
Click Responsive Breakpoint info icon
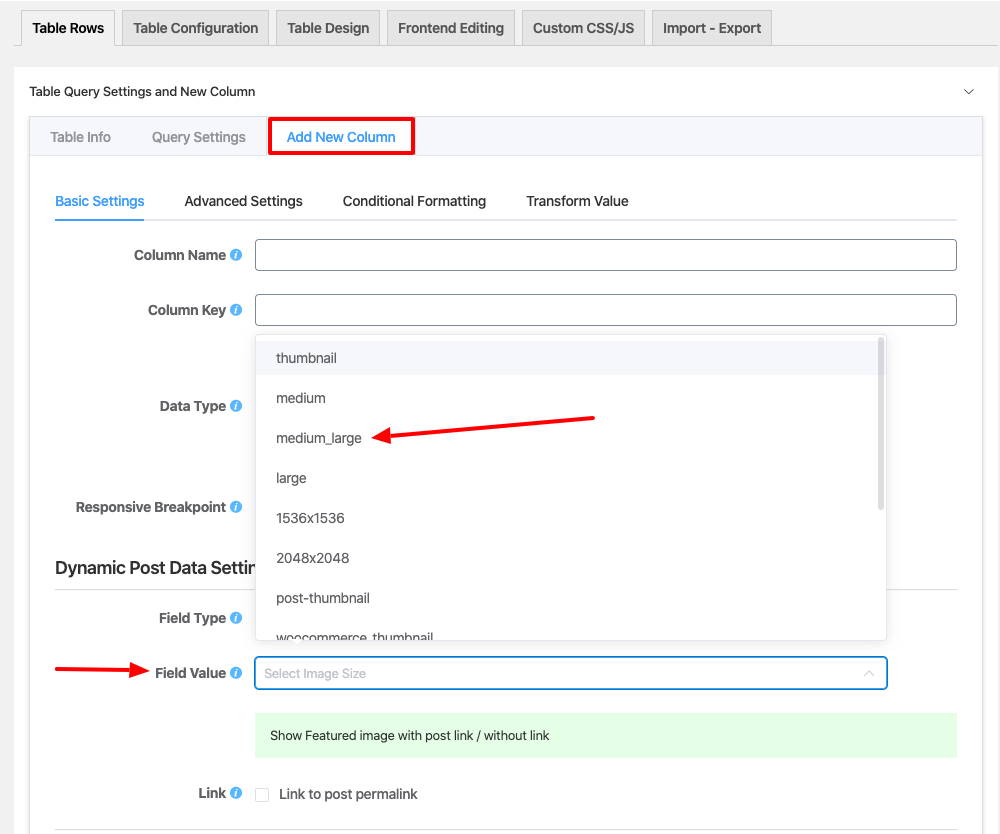(236, 507)
